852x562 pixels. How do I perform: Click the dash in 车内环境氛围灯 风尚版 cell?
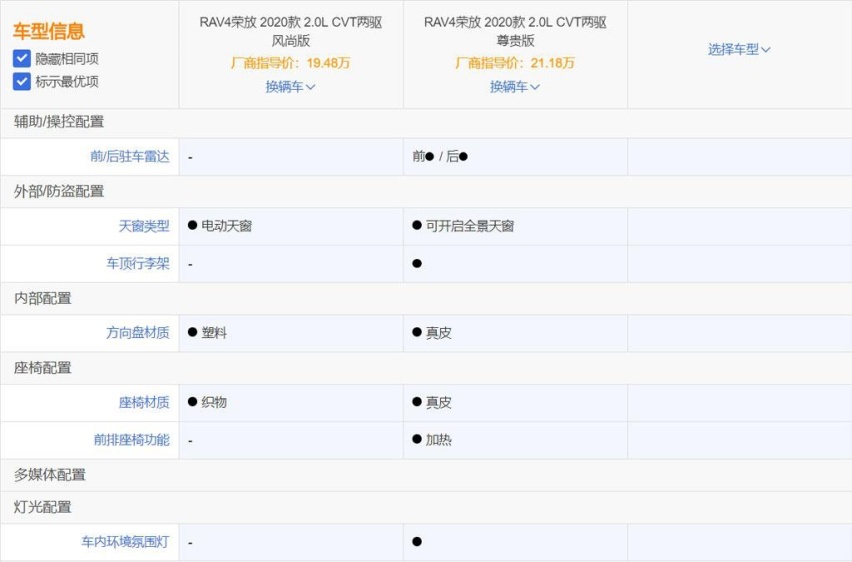coord(190,543)
